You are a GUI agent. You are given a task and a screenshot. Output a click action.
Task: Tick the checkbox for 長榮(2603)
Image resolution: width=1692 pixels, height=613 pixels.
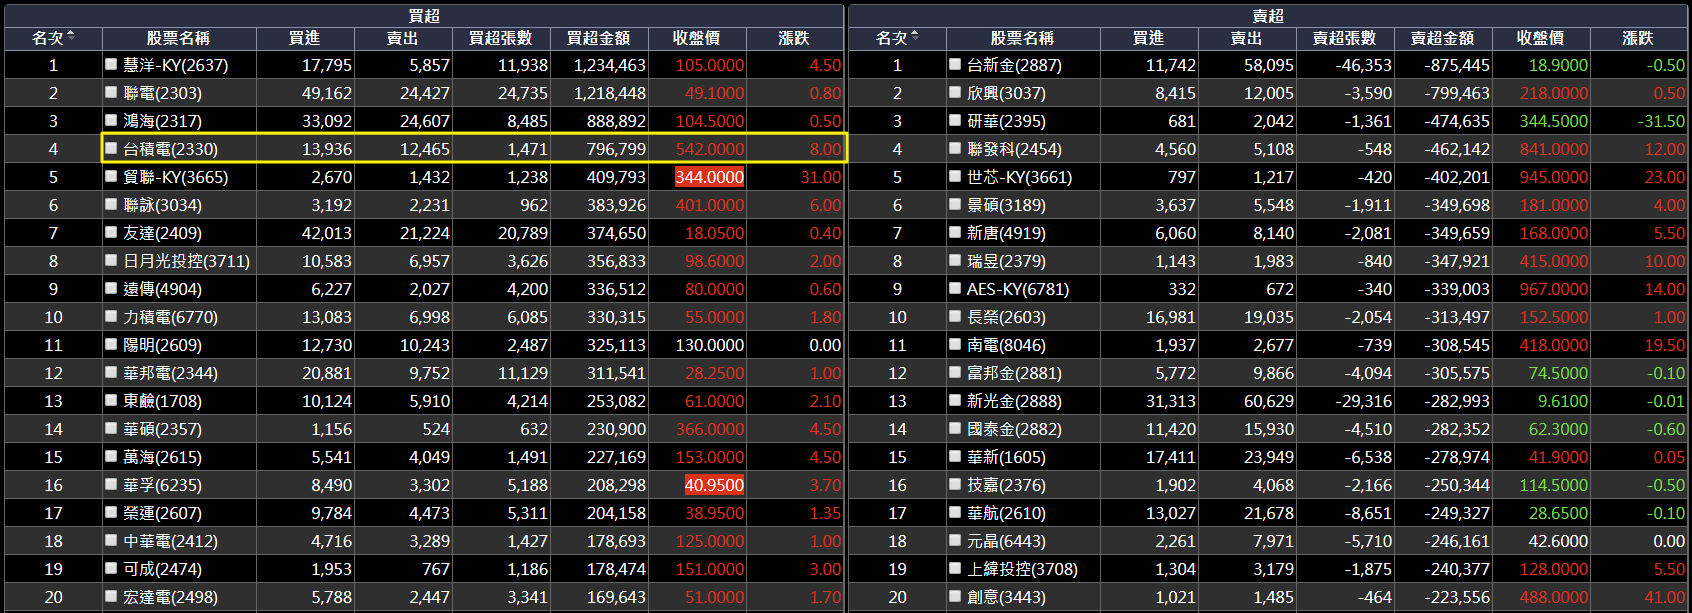tap(955, 316)
